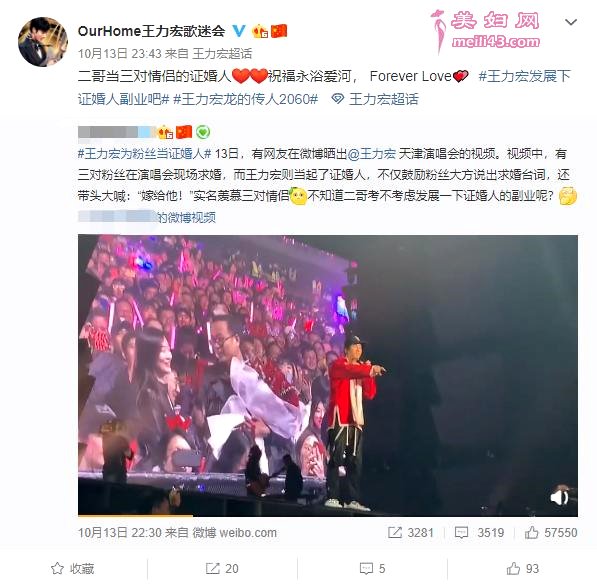Click the blue V verified badge
The height and width of the screenshot is (587, 597).
click(x=239, y=30)
